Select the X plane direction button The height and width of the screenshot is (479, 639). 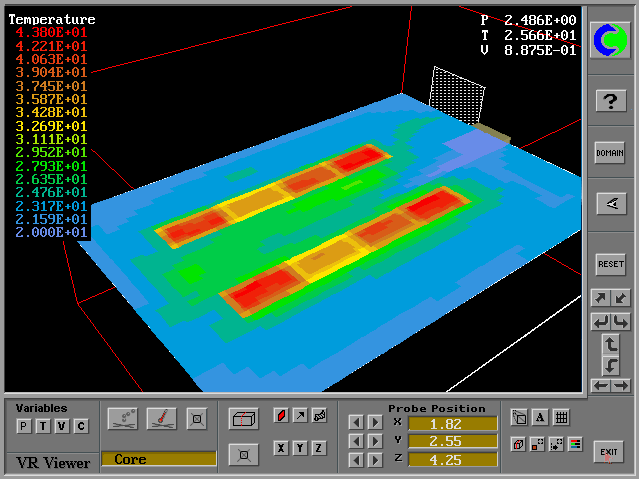pos(281,448)
